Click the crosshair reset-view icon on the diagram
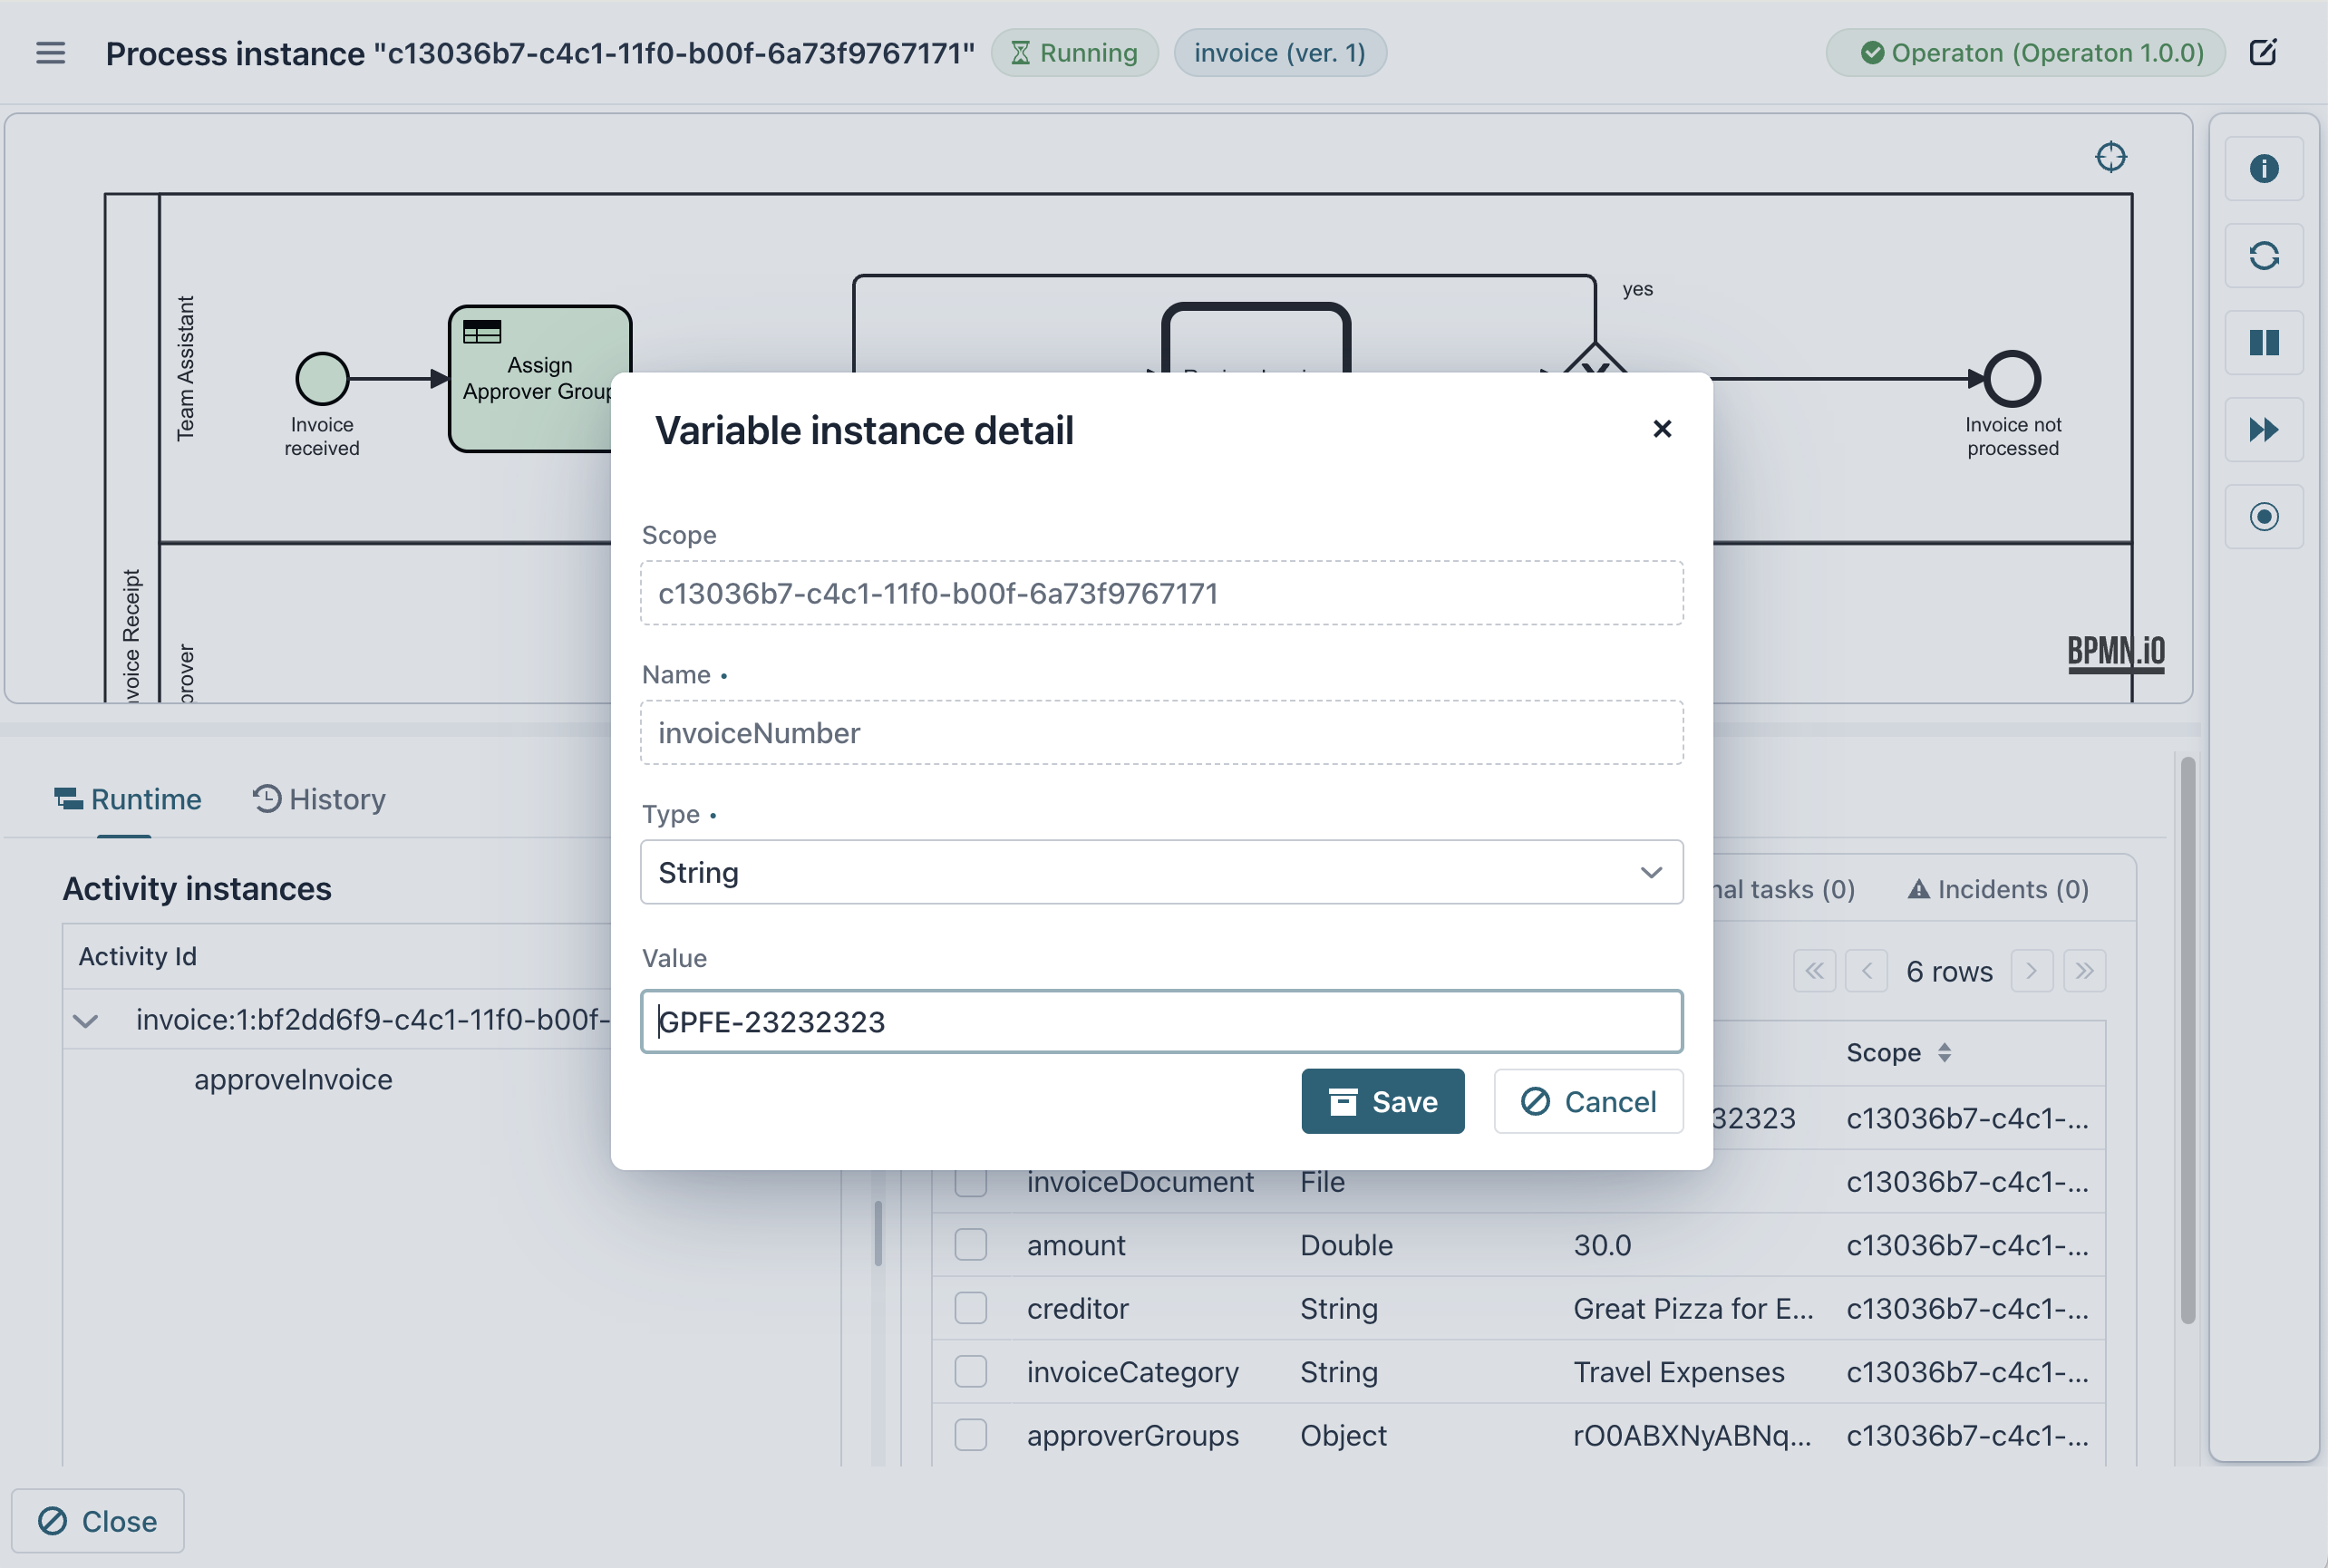2328x1568 pixels. [x=2112, y=157]
